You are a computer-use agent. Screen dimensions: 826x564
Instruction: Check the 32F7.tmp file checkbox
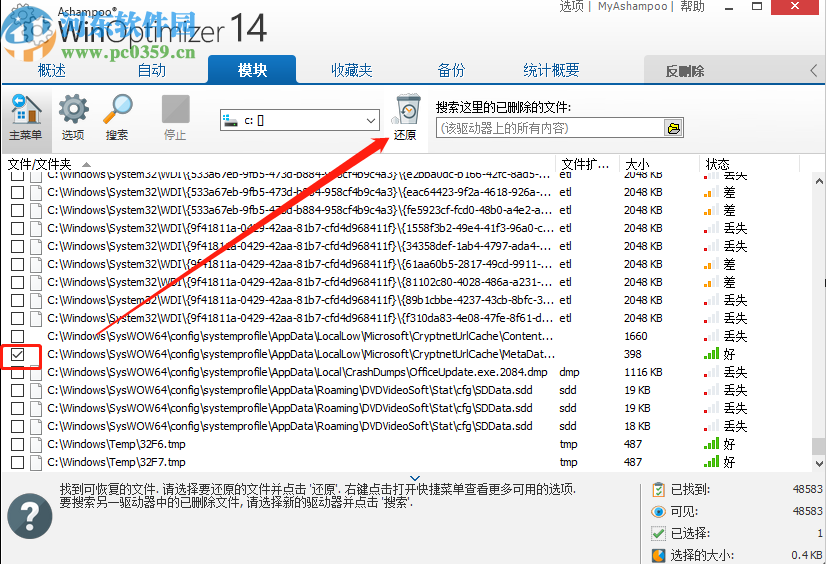tap(17, 462)
